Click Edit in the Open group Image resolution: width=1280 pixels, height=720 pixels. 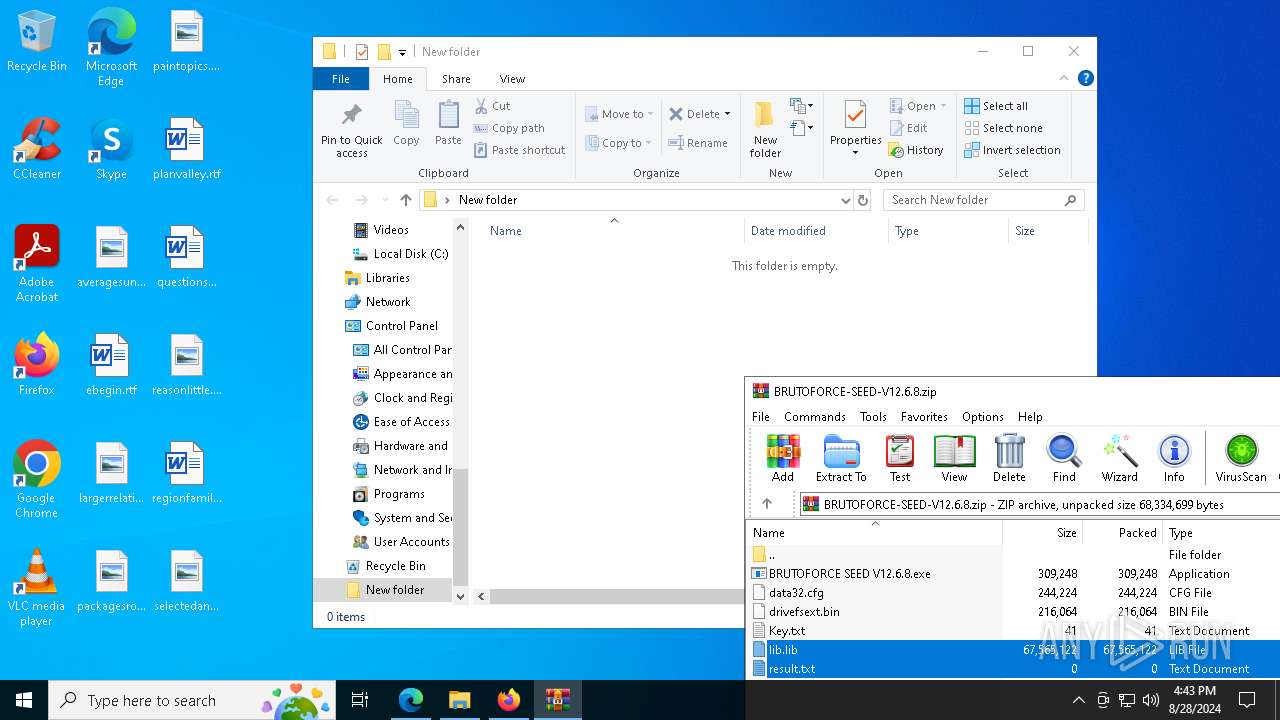(908, 128)
